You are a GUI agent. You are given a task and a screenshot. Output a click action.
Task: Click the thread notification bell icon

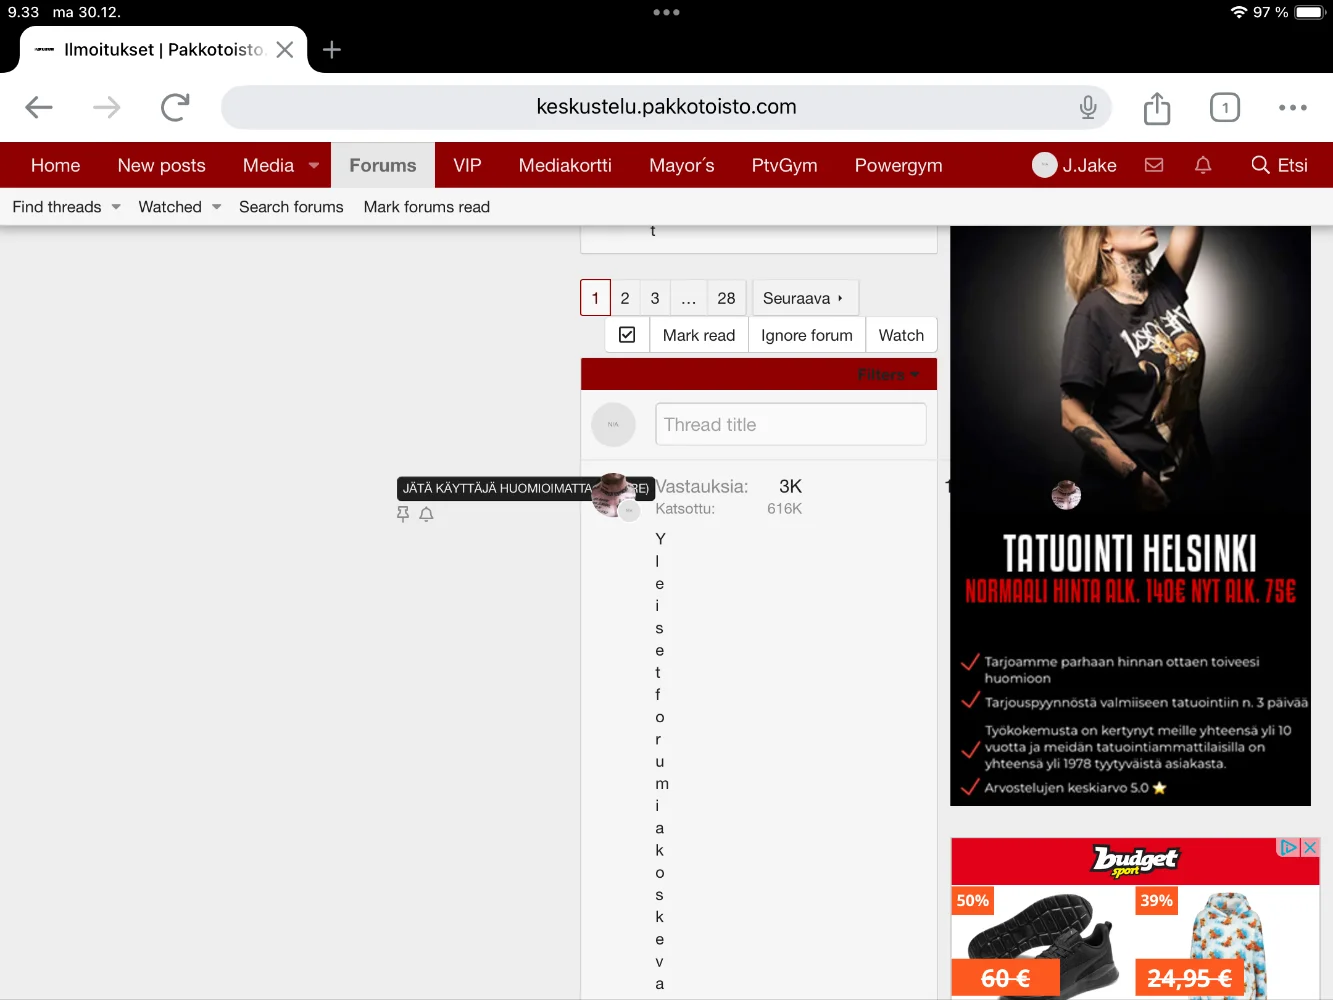(x=426, y=514)
